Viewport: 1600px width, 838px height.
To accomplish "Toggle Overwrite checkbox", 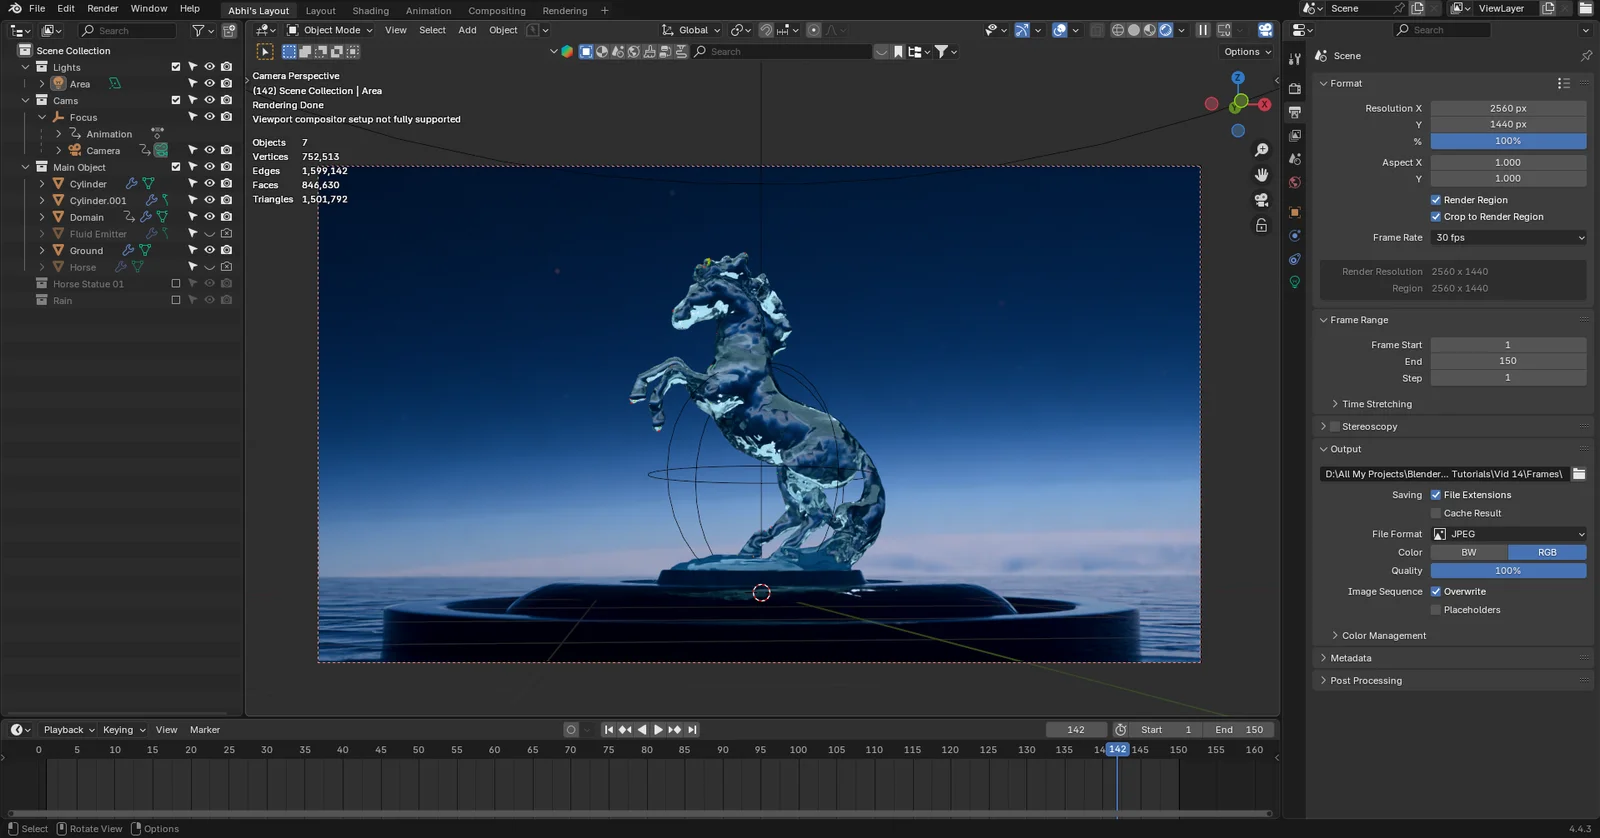I will click(1436, 592).
